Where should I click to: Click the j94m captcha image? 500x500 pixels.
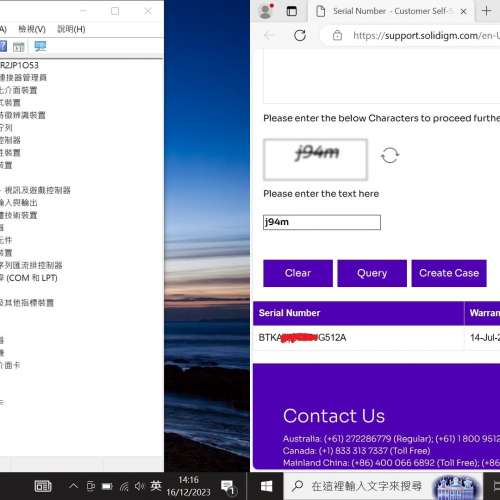pos(315,160)
